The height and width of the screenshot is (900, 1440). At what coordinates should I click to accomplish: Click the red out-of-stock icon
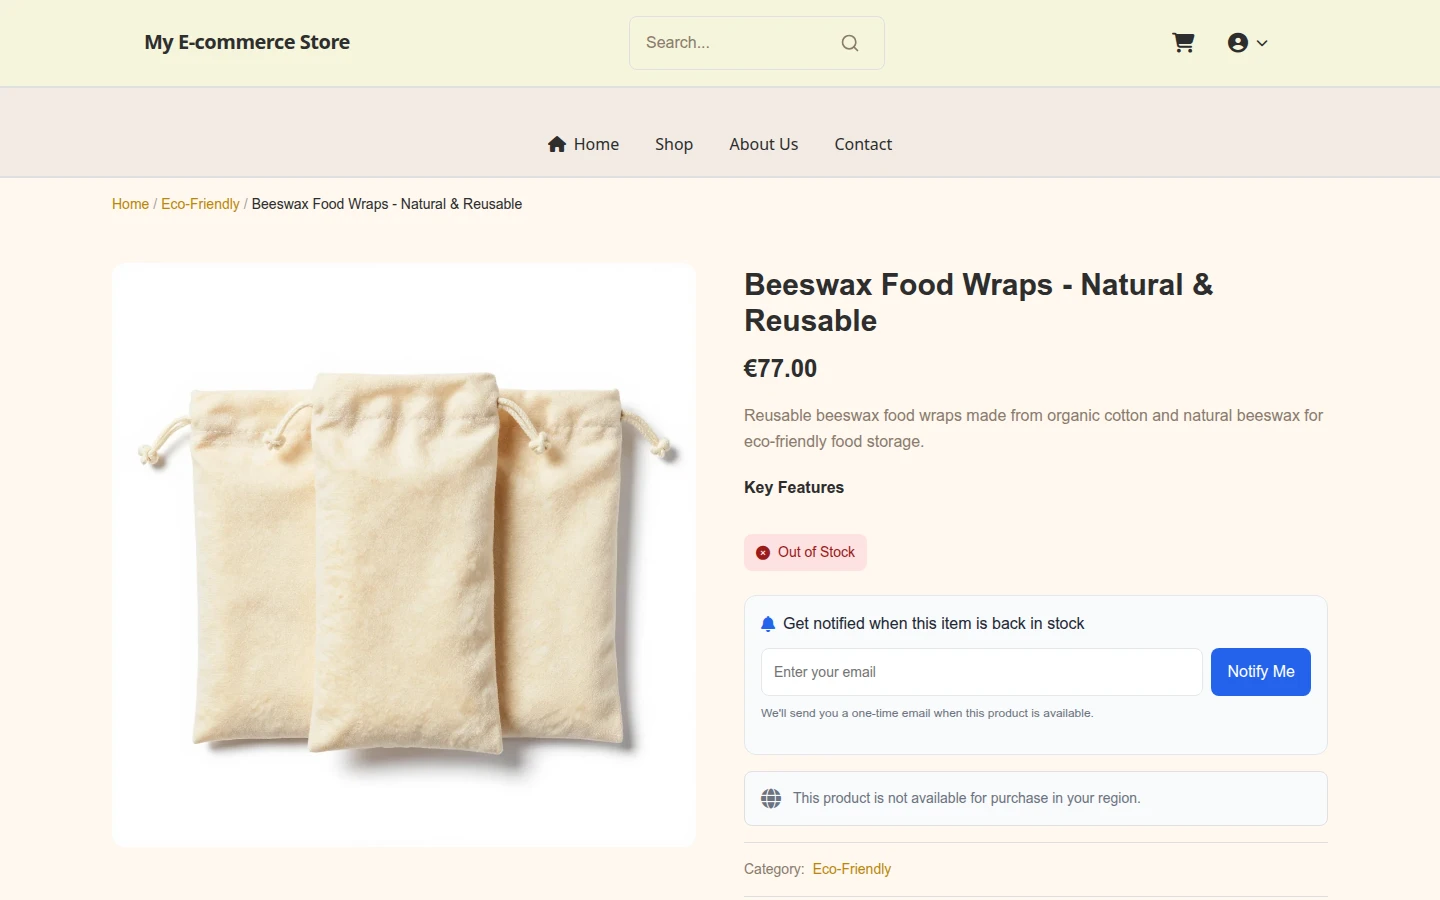coord(763,552)
